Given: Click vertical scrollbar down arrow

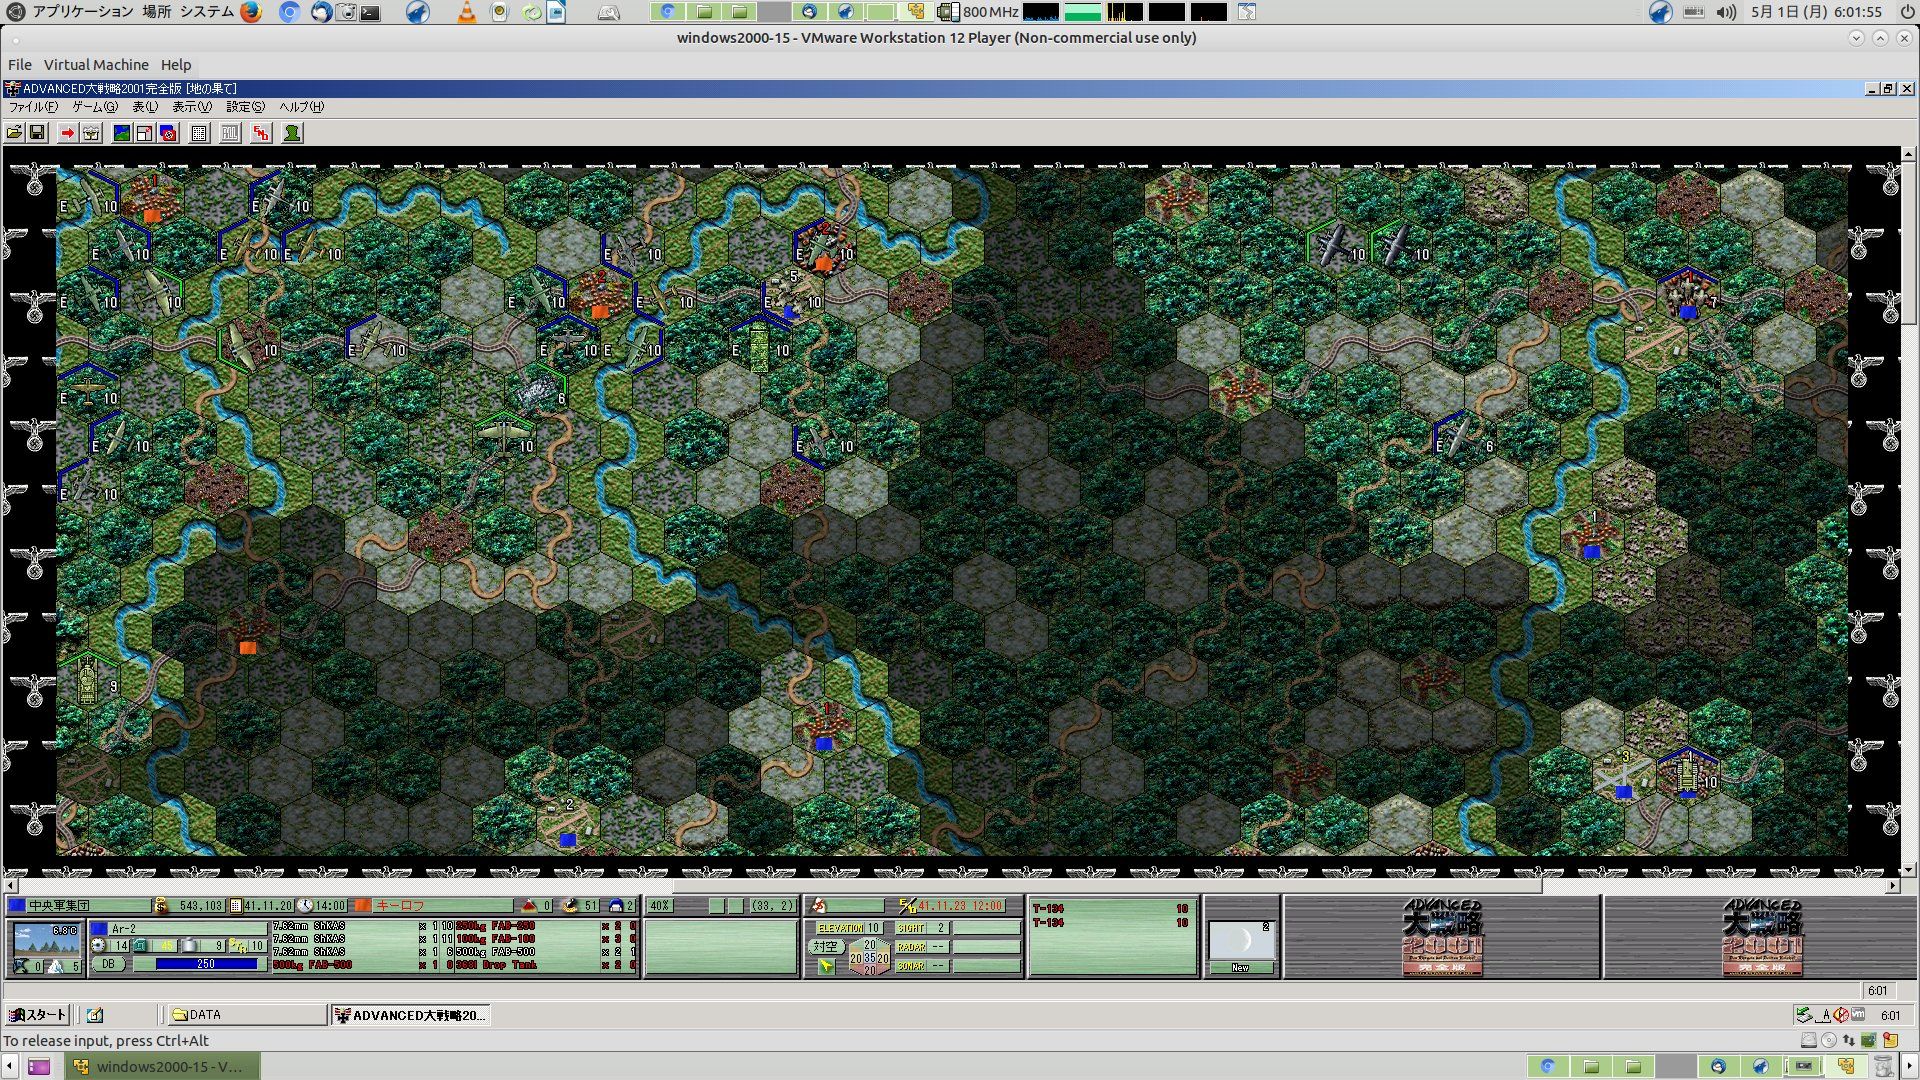Looking at the screenshot, I should pyautogui.click(x=1908, y=870).
